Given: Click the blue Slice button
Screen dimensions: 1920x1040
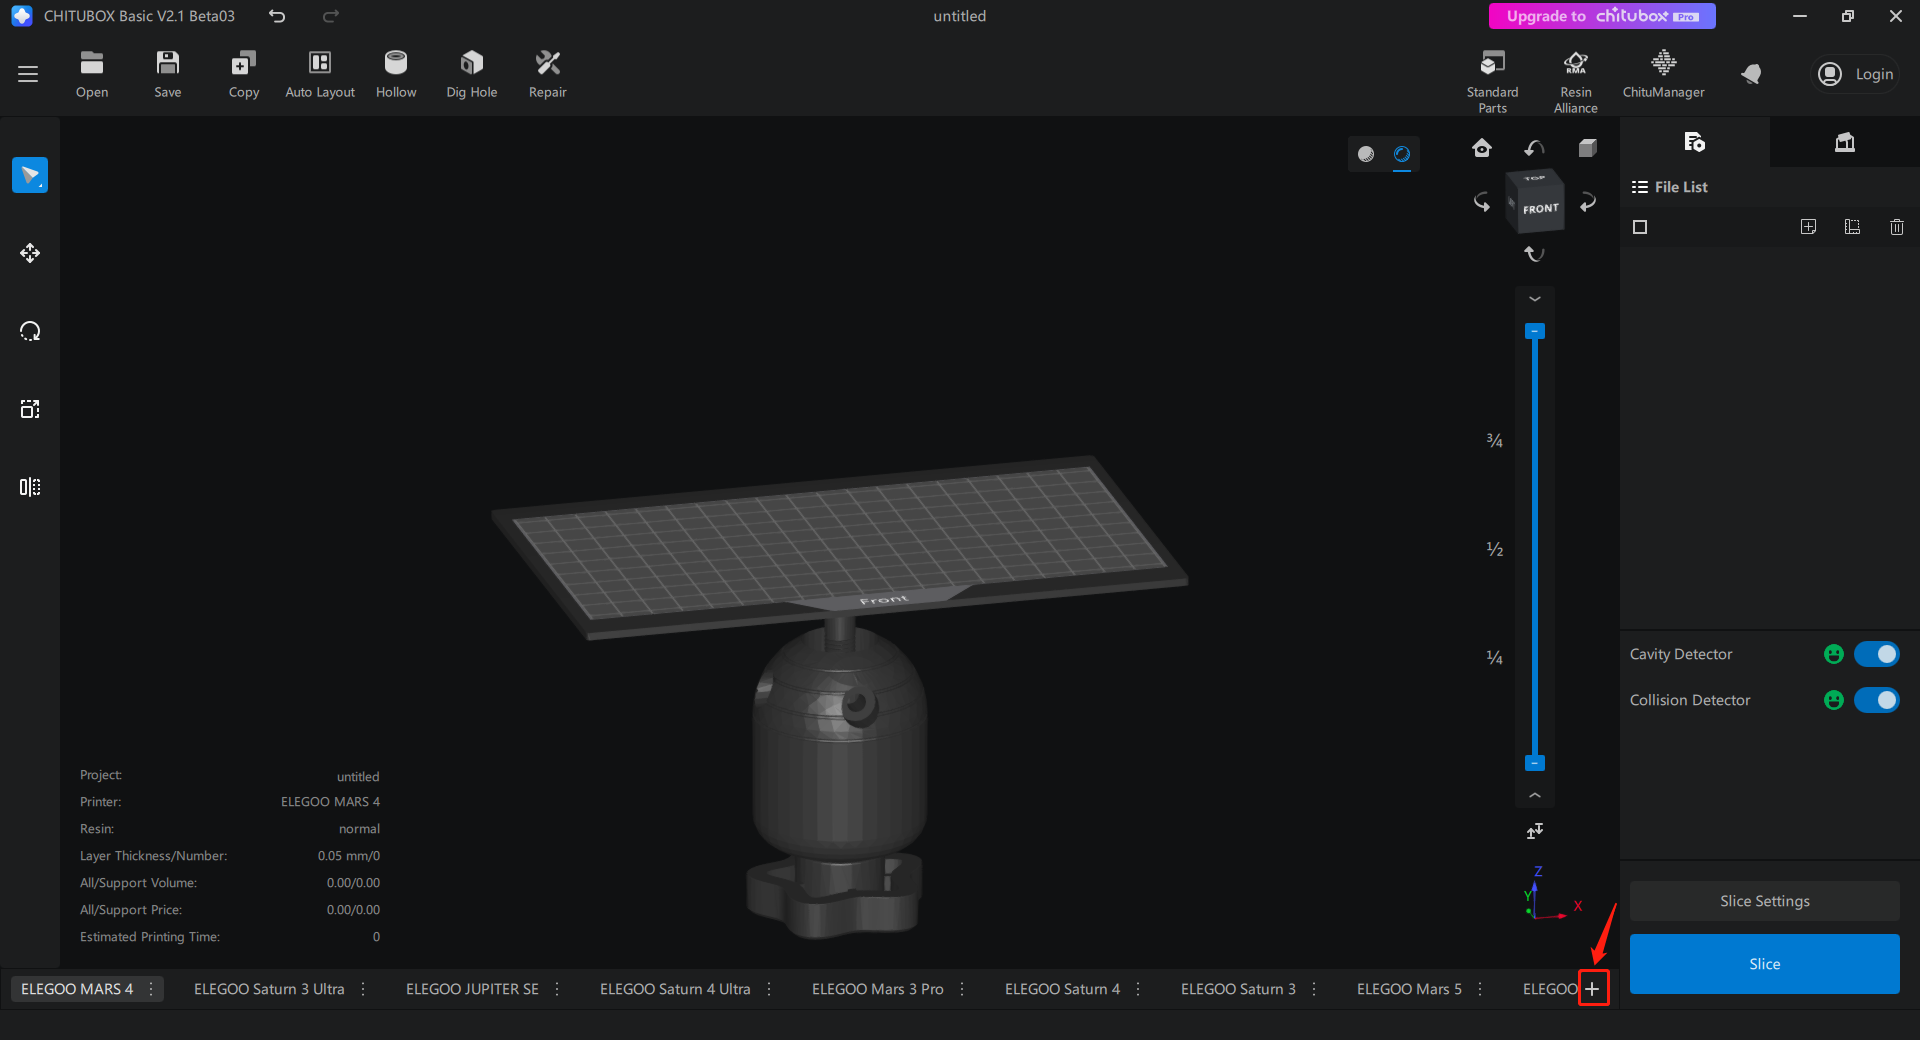Looking at the screenshot, I should pyautogui.click(x=1764, y=964).
